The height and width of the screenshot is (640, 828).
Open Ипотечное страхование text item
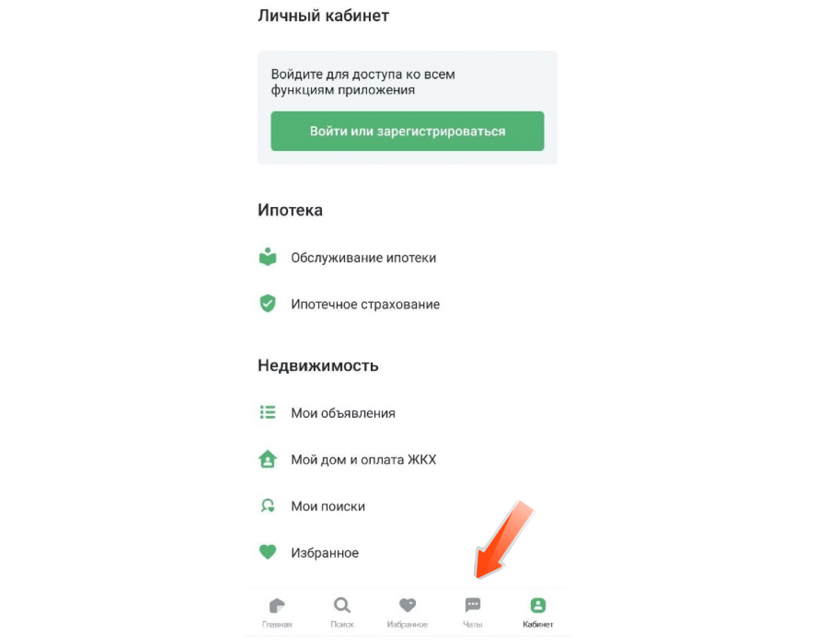tap(365, 304)
